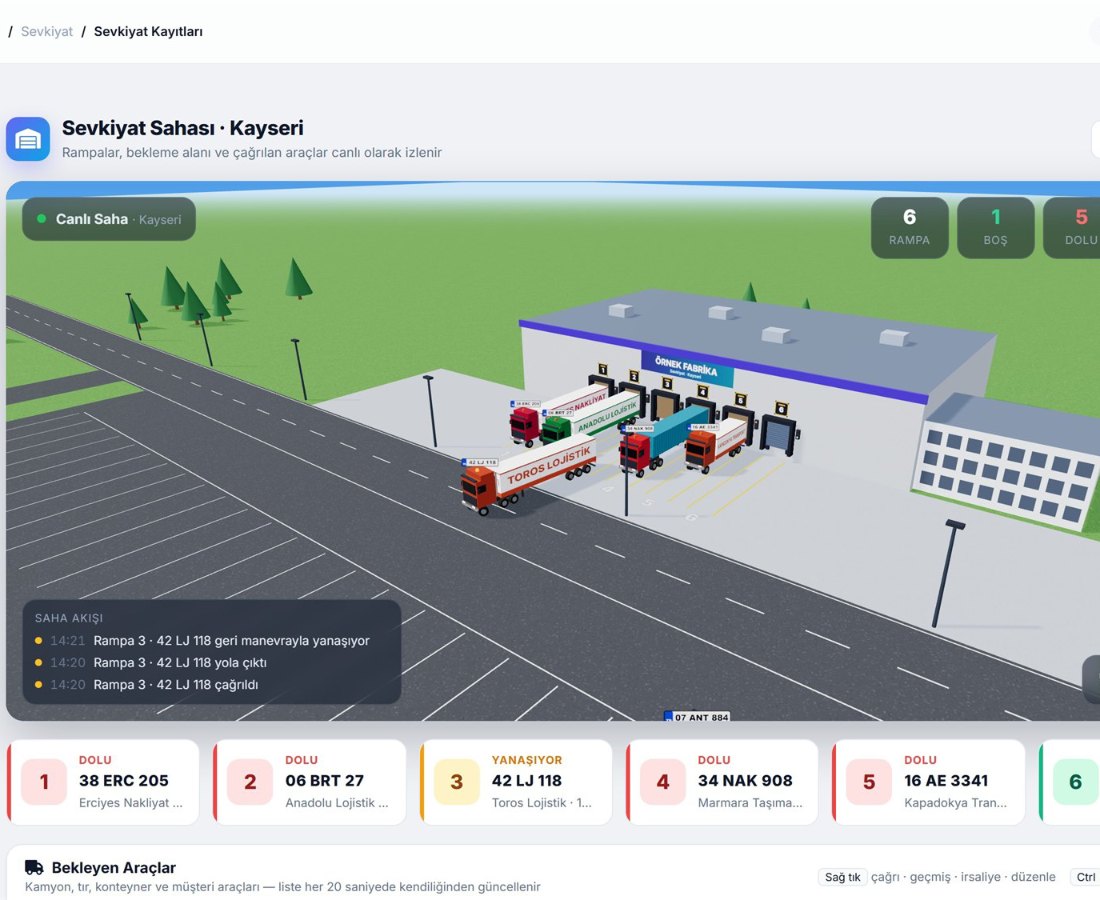This screenshot has height=900, width=1100.
Task: Click the blue warehouse icon beside the page title
Action: pyautogui.click(x=28, y=139)
